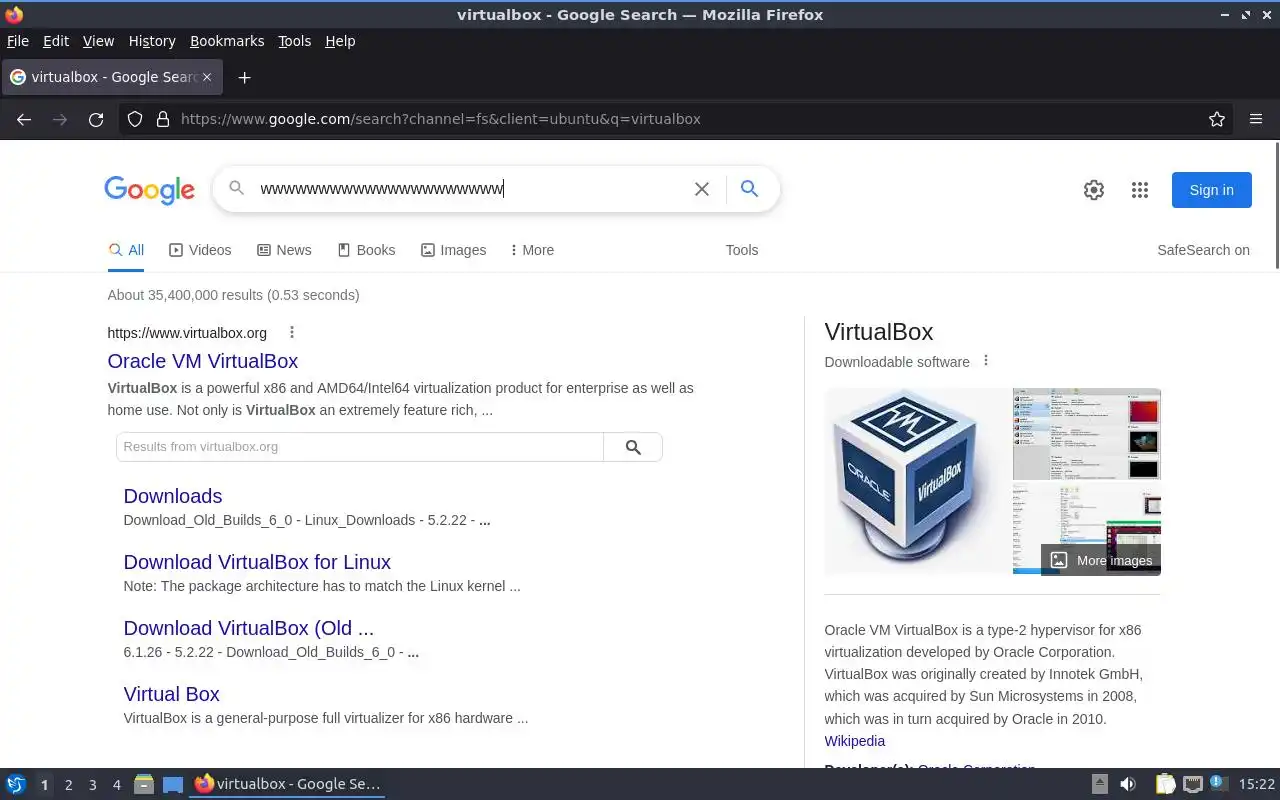This screenshot has width=1280, height=800.
Task: Open options dots beside Downloadable software
Action: [x=986, y=361]
